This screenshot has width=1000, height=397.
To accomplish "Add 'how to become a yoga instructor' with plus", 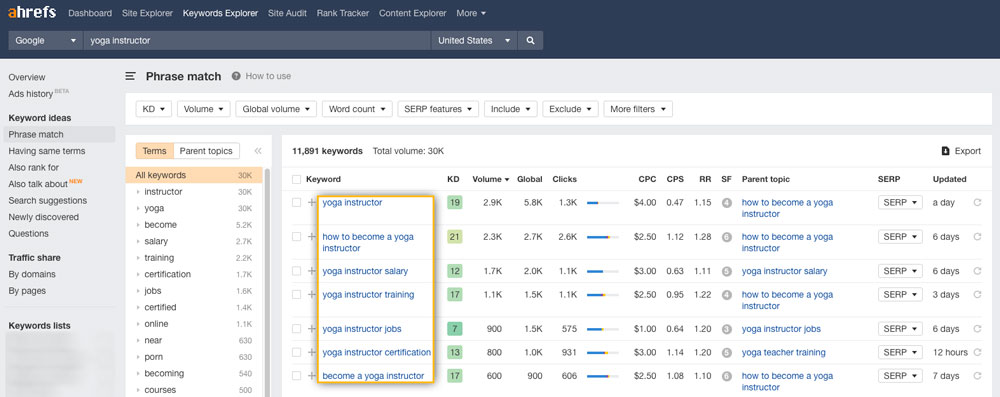I will coord(311,236).
